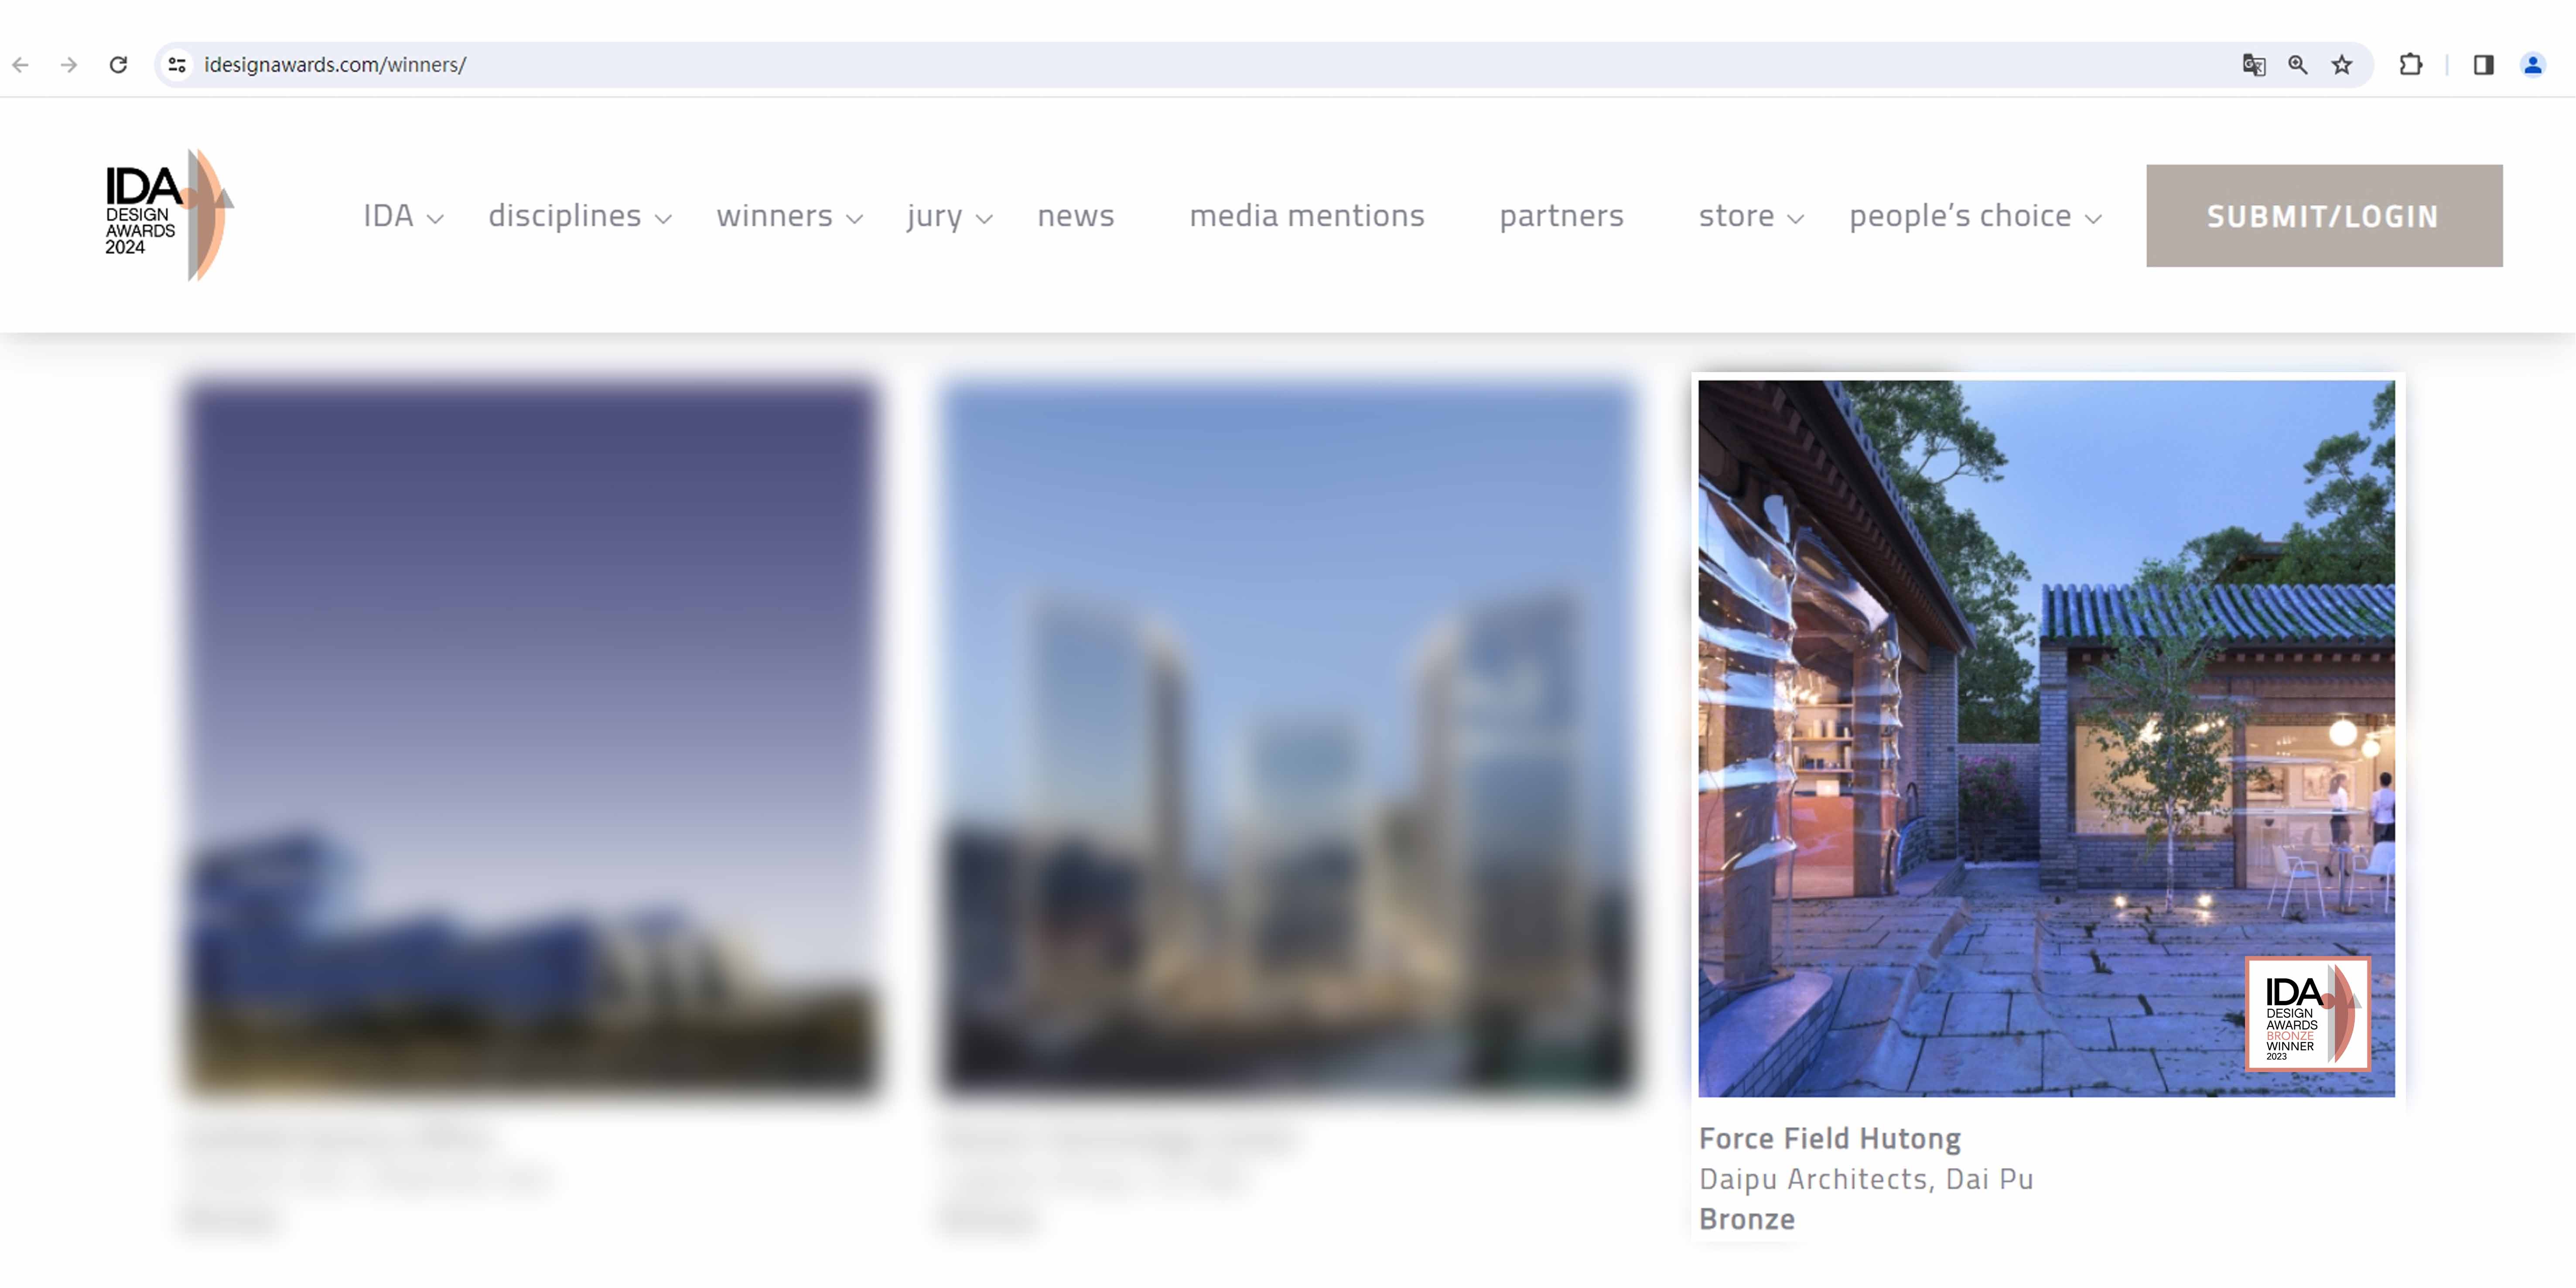Click the browser back arrow
This screenshot has width=2576, height=1288.
click(21, 65)
